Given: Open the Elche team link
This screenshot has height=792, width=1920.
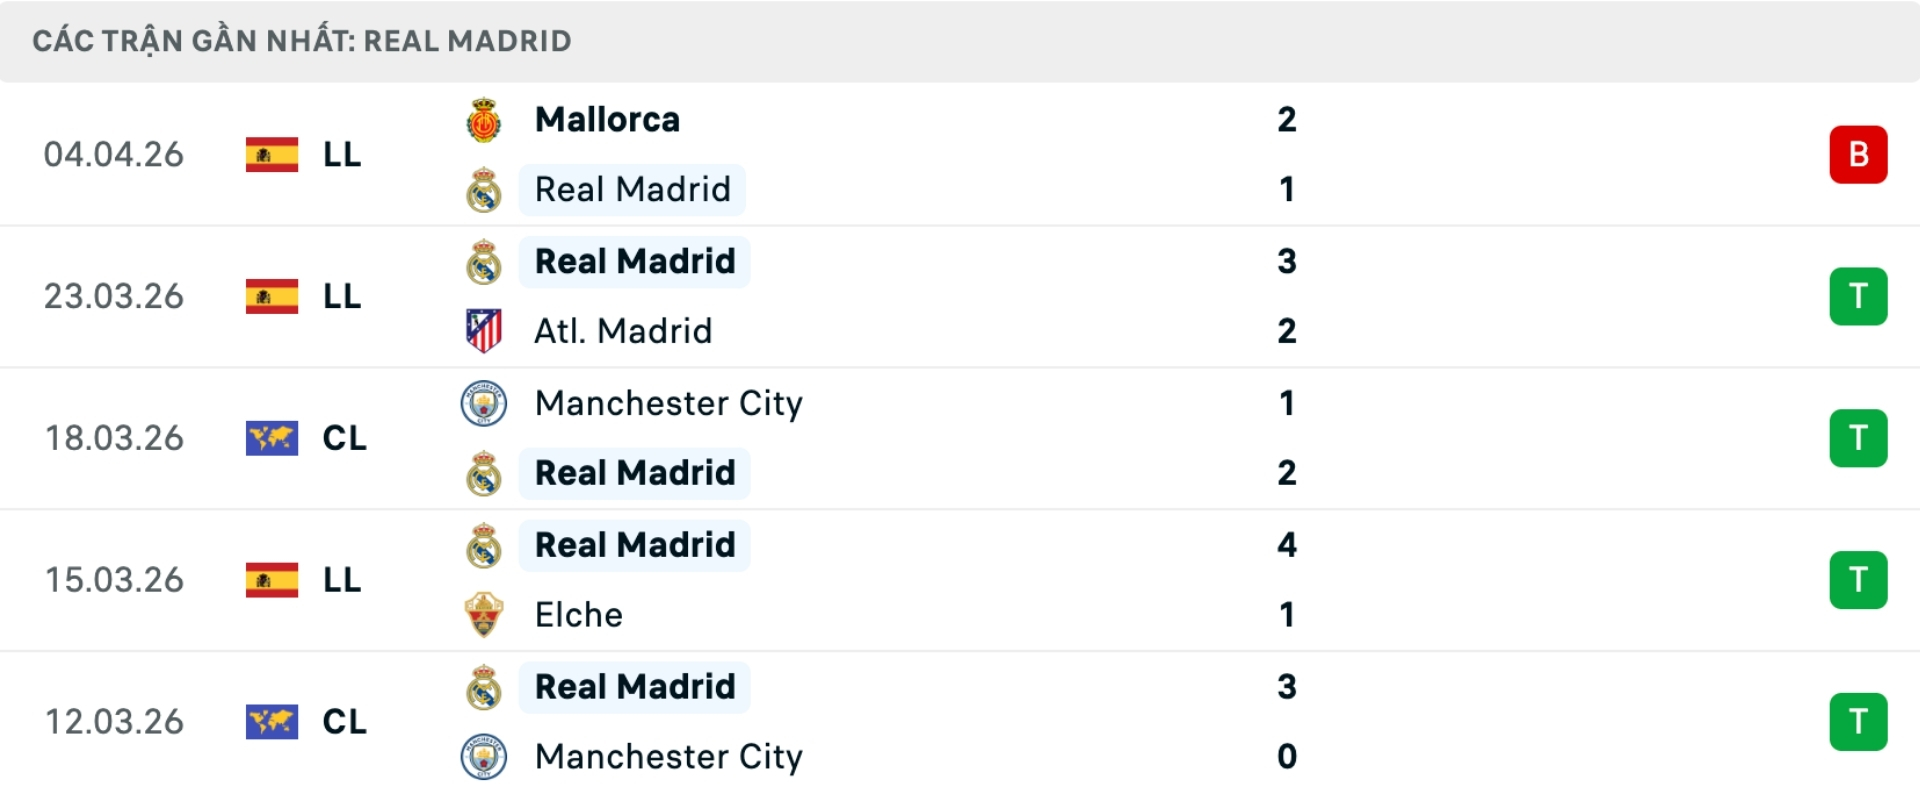Looking at the screenshot, I should pyautogui.click(x=578, y=615).
